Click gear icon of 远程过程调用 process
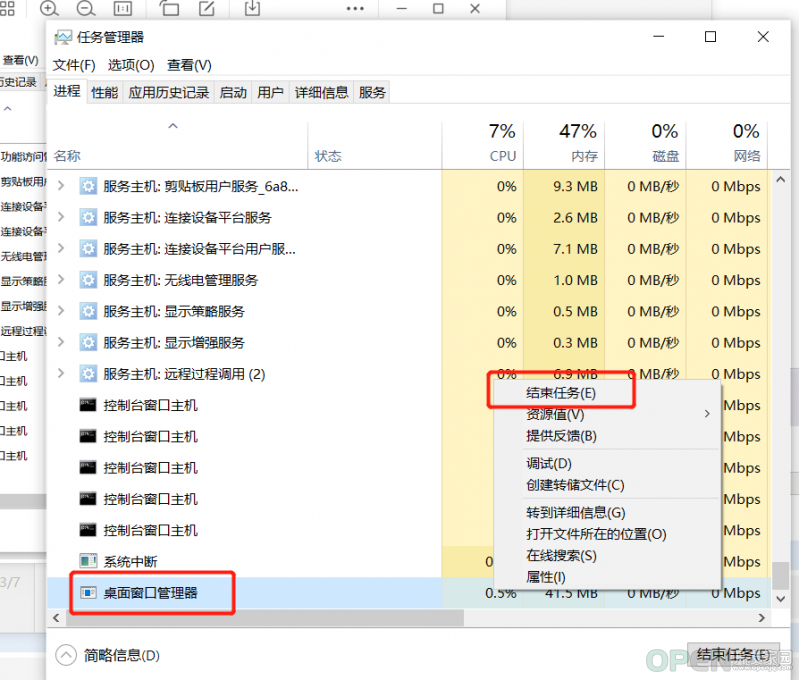Image resolution: width=799 pixels, height=680 pixels. tap(89, 374)
